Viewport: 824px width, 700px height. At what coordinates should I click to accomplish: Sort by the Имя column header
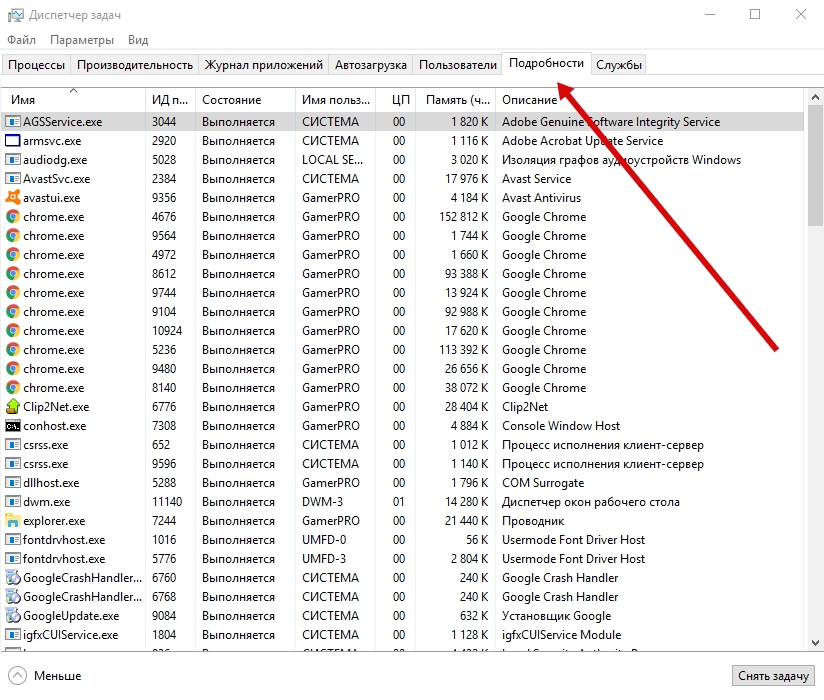pos(73,99)
